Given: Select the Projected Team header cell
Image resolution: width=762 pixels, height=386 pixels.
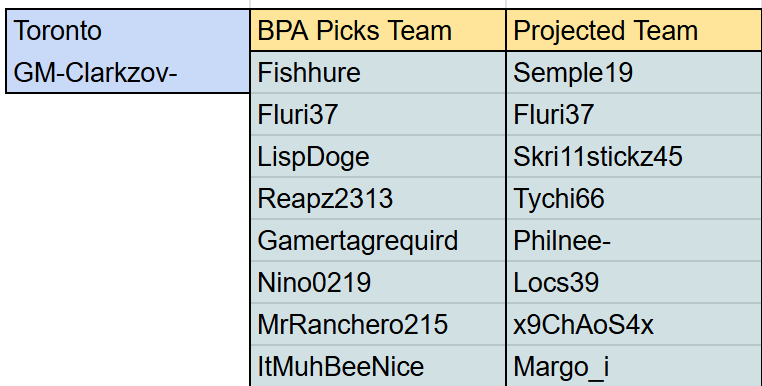Looking at the screenshot, I should [634, 30].
